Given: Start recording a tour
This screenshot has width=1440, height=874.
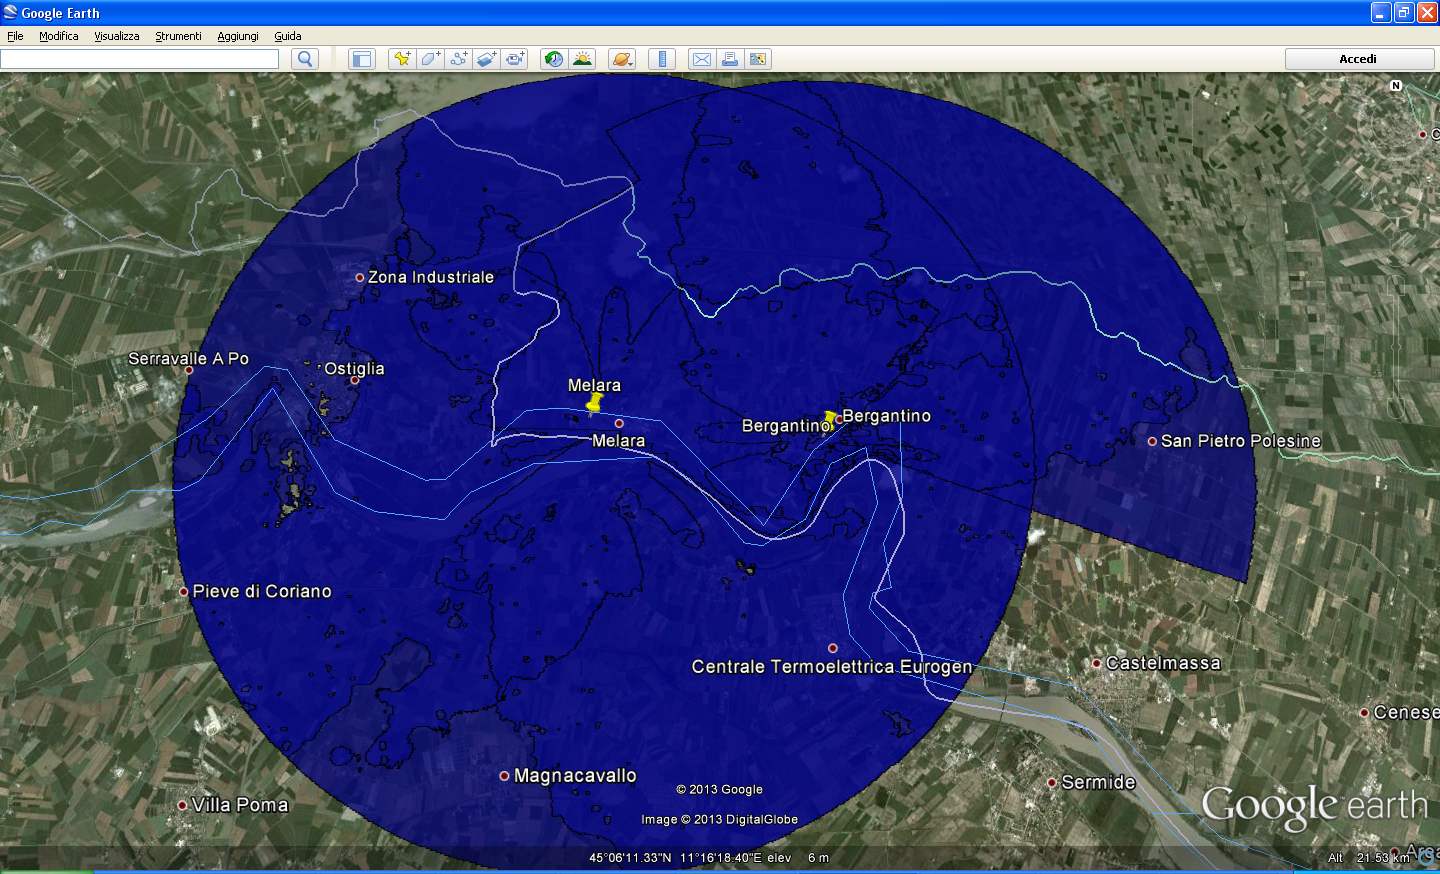Looking at the screenshot, I should (x=514, y=59).
